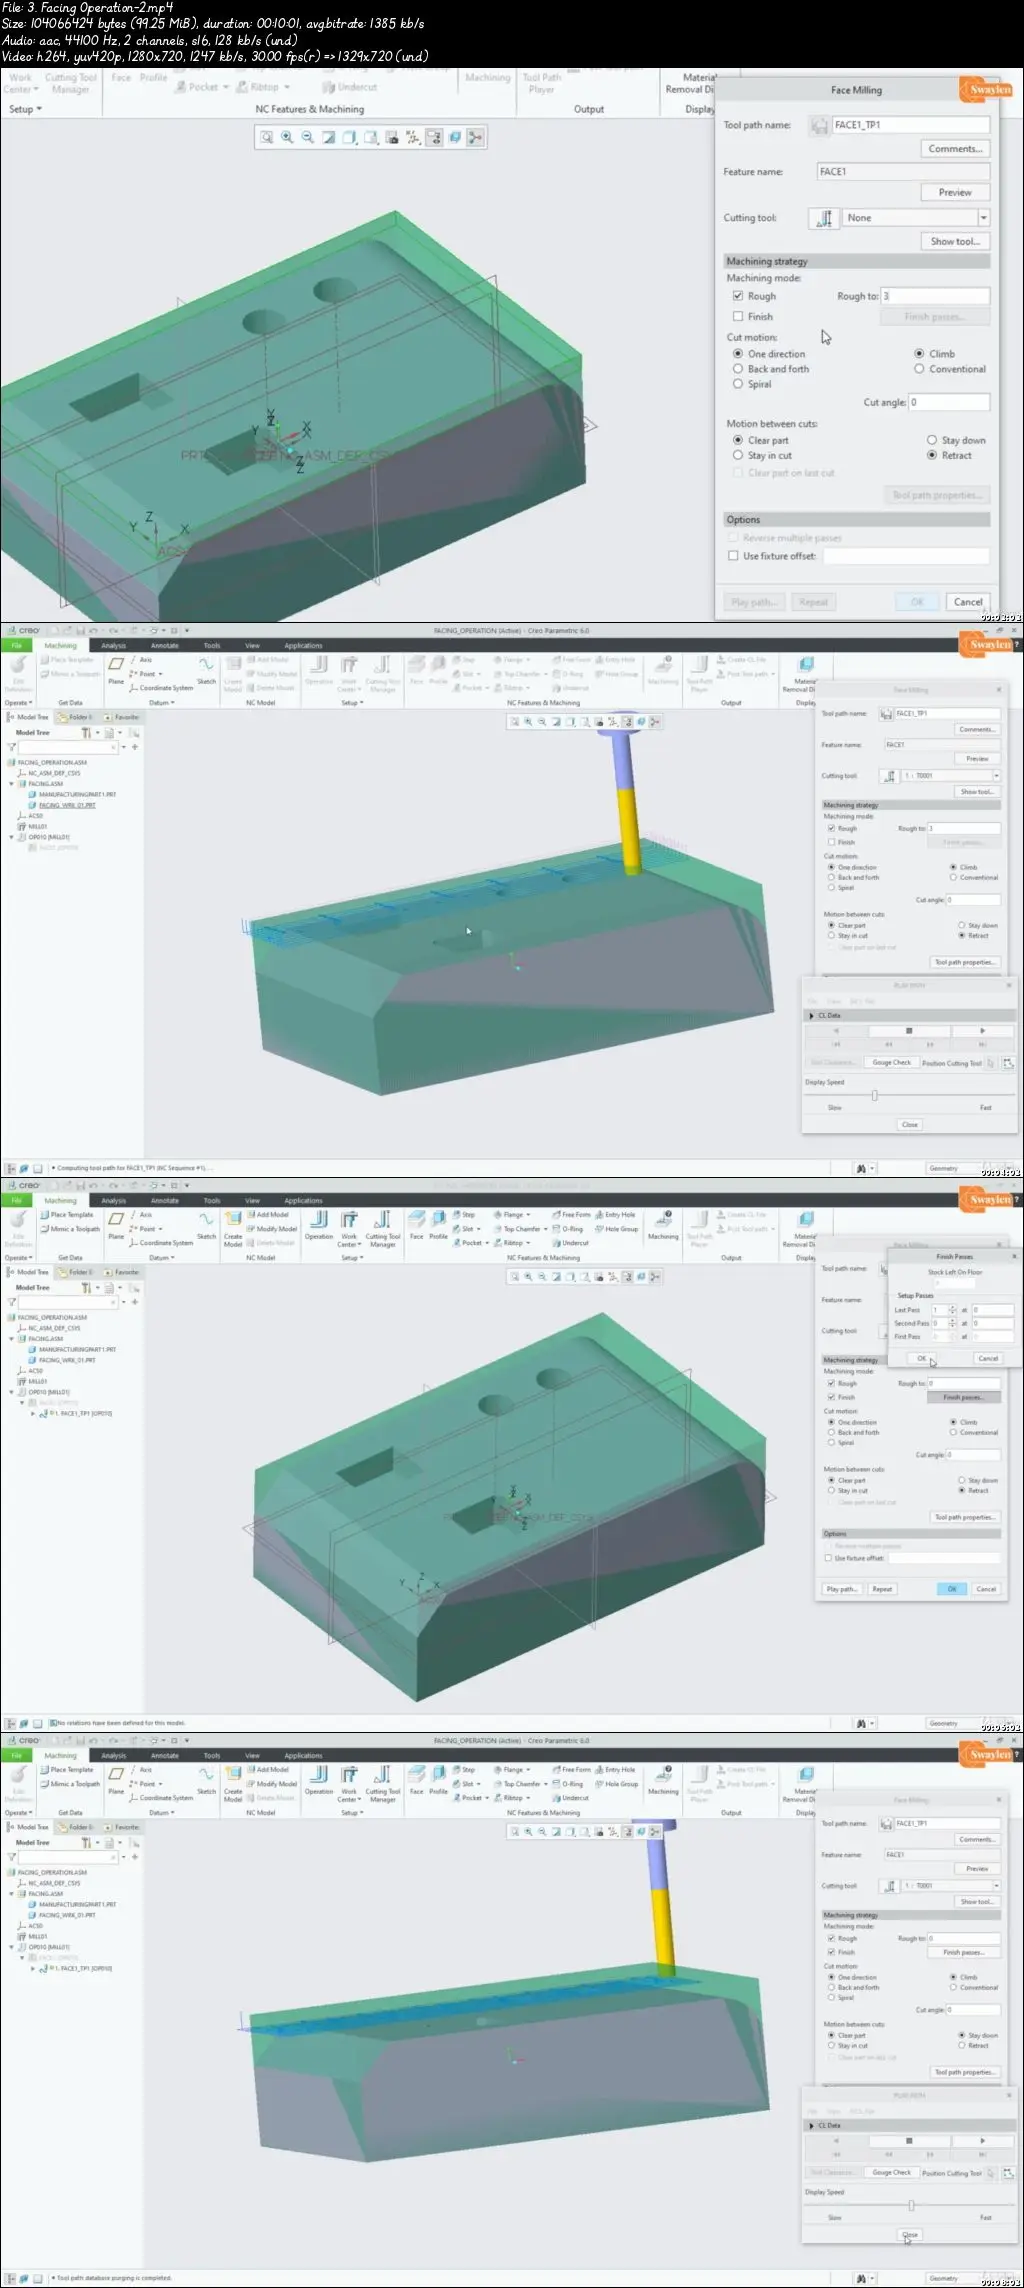
Task: Click the Machining icon in the third frame ribbon
Action: point(663,1225)
